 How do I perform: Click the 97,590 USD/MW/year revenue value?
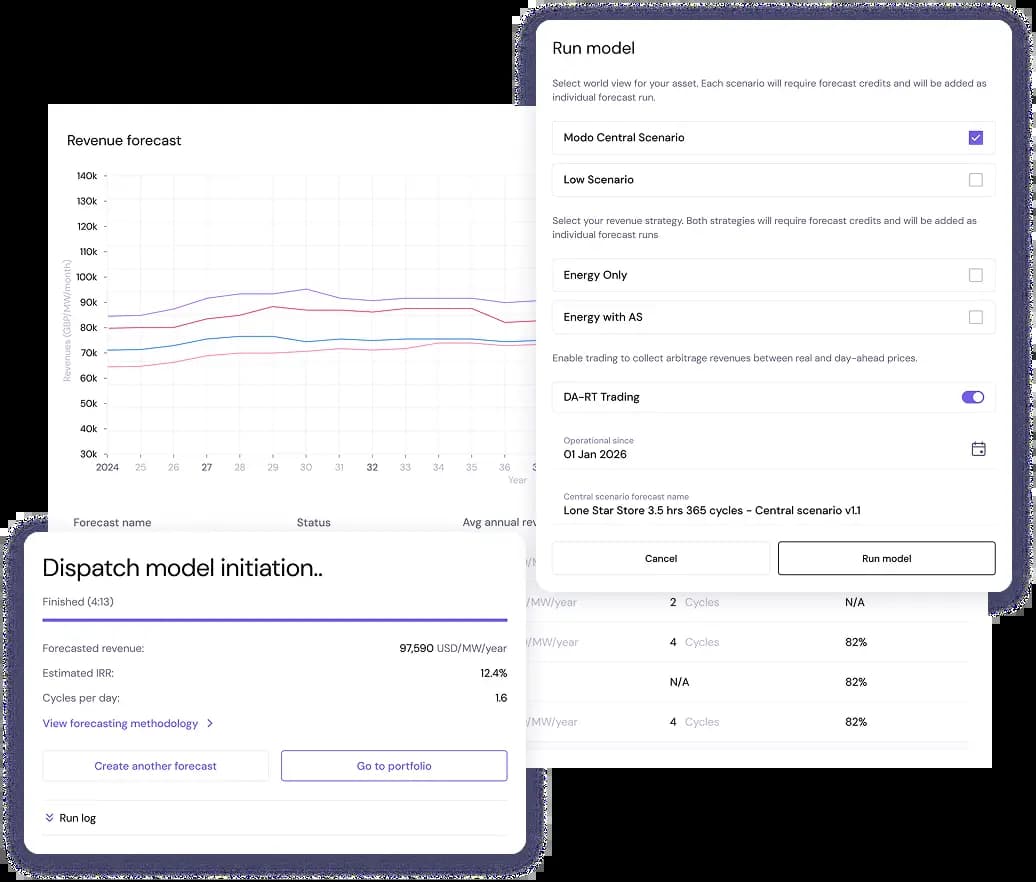[453, 648]
